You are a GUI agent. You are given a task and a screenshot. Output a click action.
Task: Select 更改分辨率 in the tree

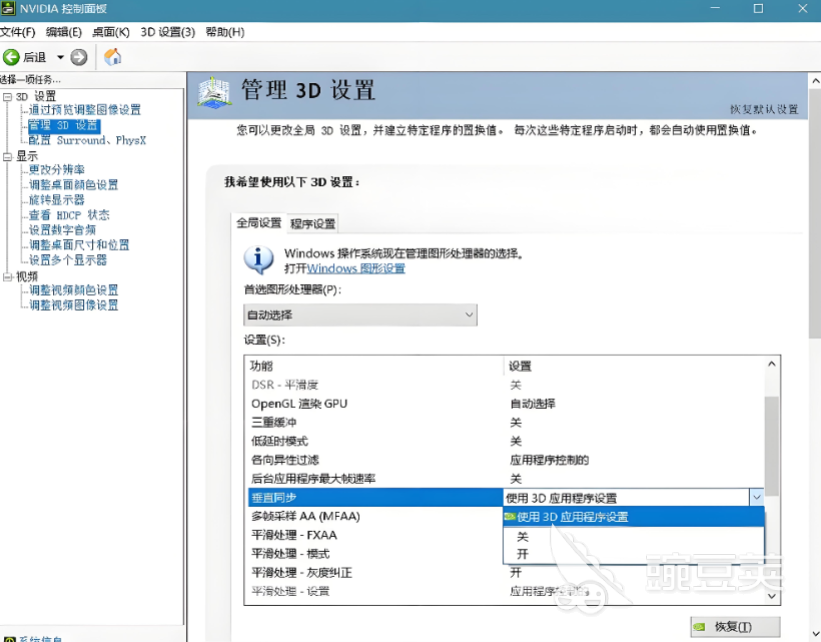pos(57,170)
